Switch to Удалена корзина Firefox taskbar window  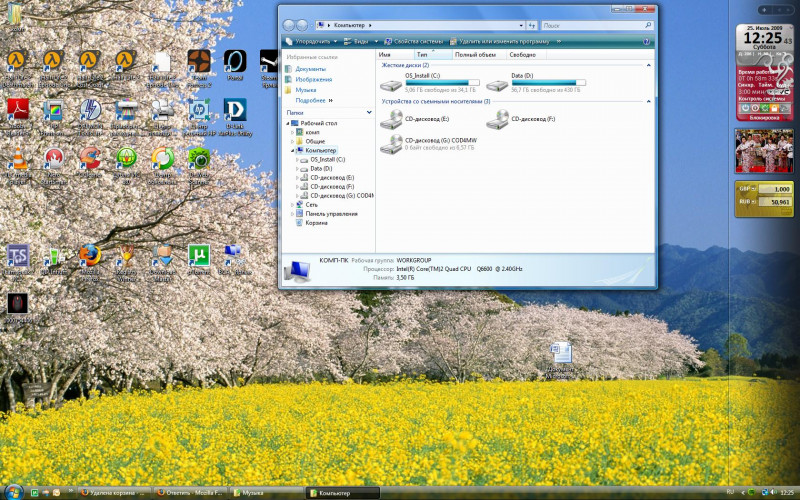tap(115, 493)
